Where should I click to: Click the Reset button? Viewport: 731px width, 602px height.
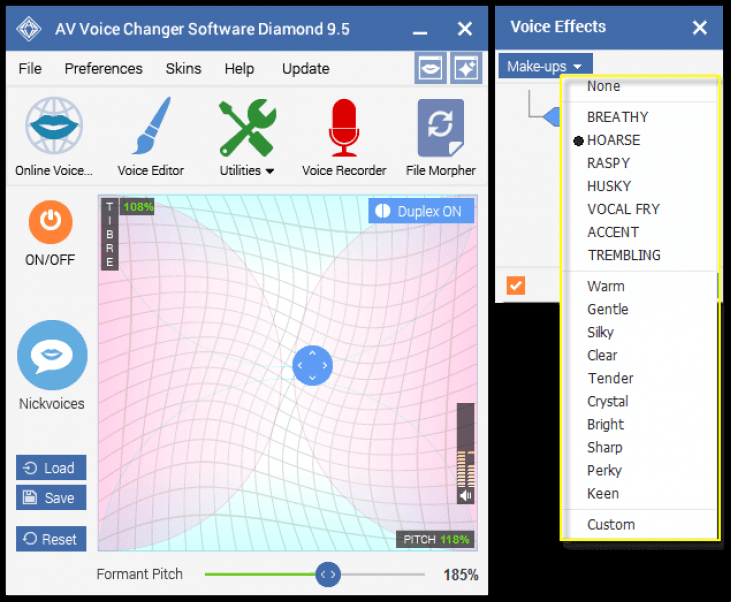[51, 539]
